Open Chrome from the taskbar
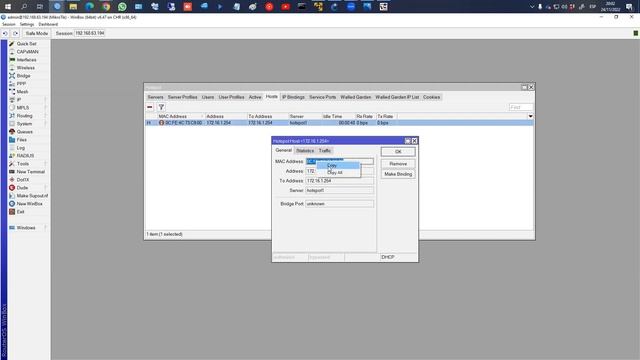This screenshot has height=360, width=640. pos(106,7)
